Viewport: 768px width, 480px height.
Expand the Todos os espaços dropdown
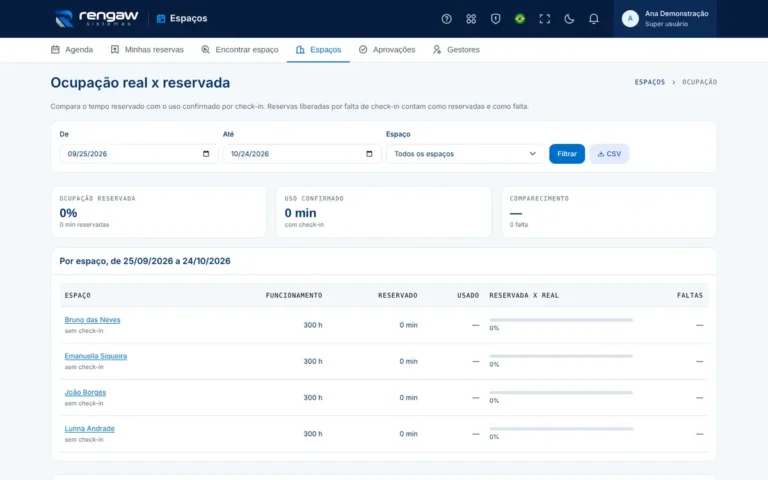pos(465,154)
